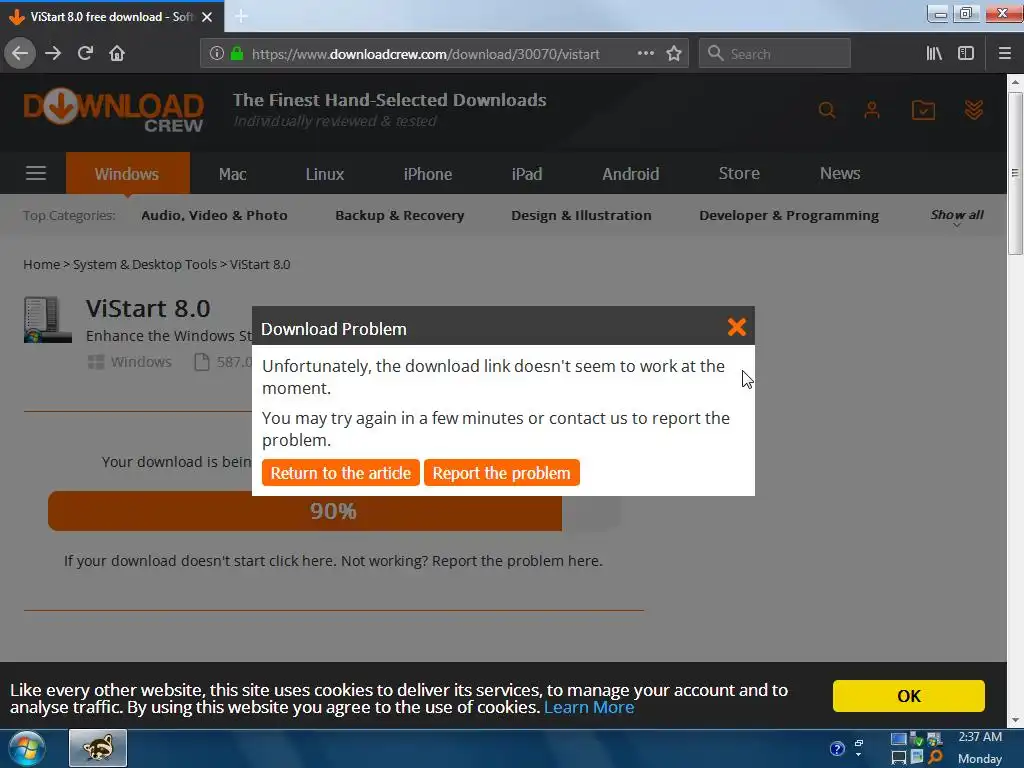Open the user account icon
Screen dimensions: 1024x768
872,110
